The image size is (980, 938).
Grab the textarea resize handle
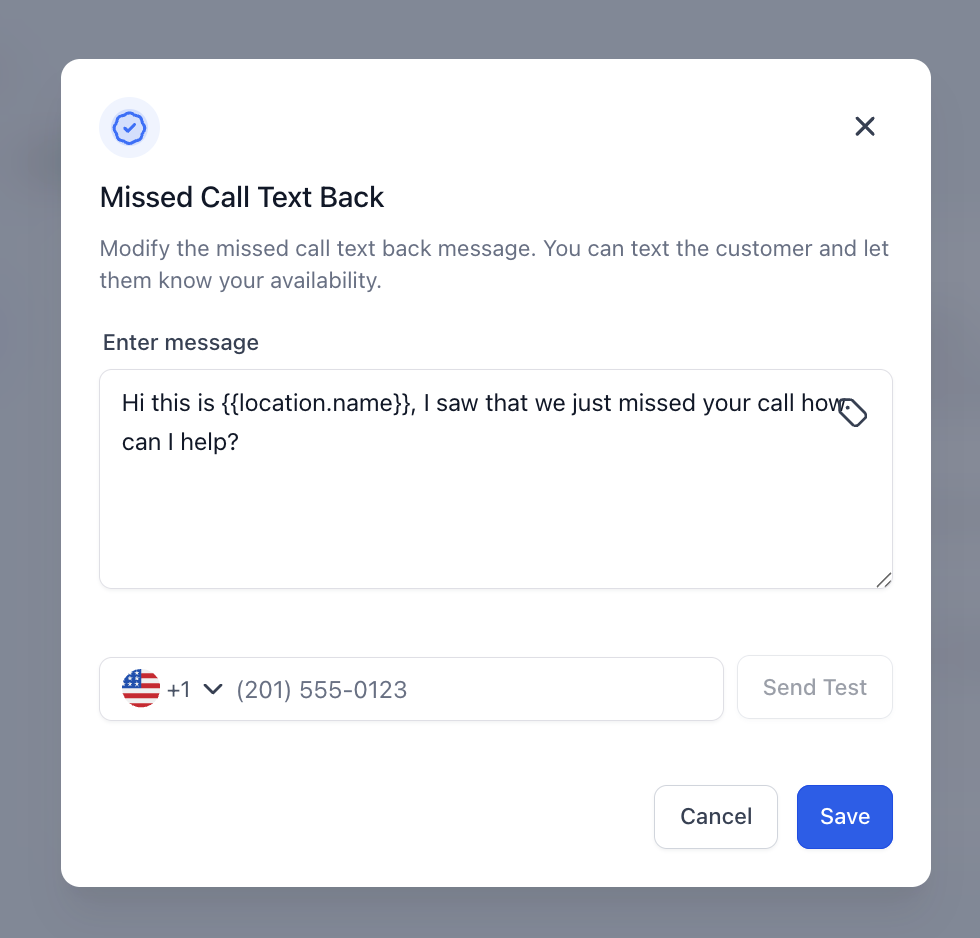tap(883, 580)
